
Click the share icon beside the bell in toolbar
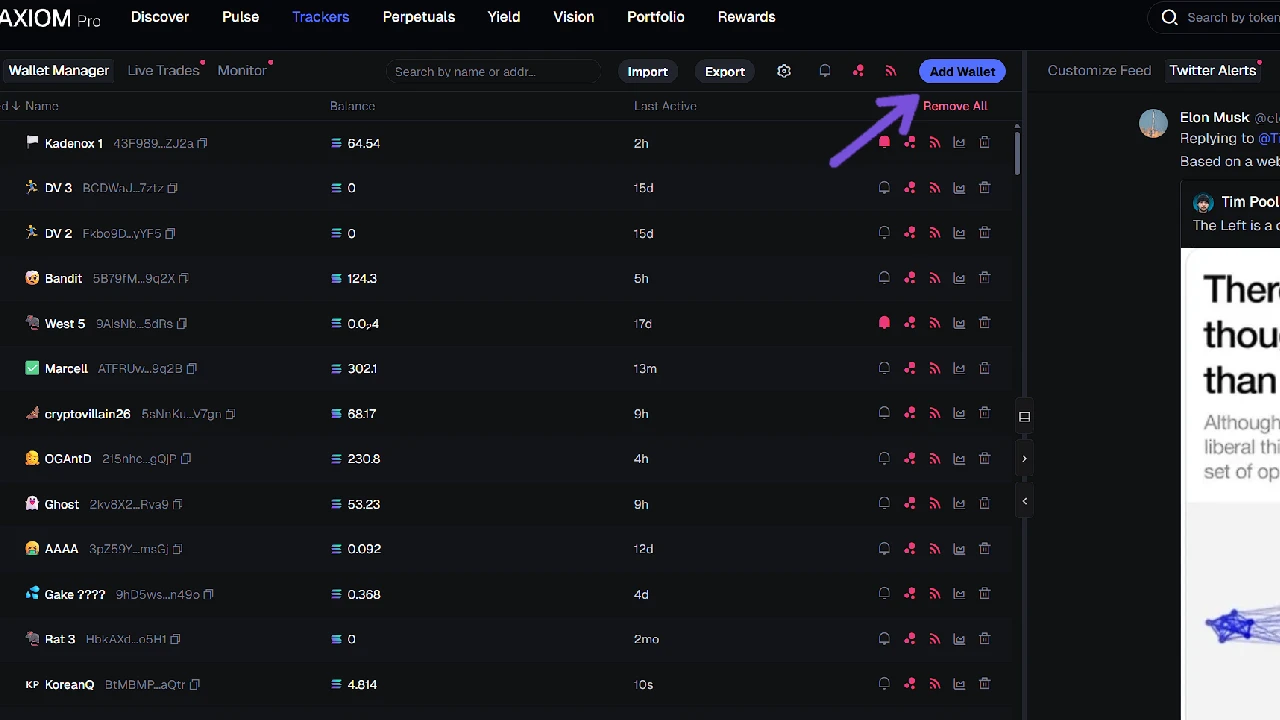(858, 70)
